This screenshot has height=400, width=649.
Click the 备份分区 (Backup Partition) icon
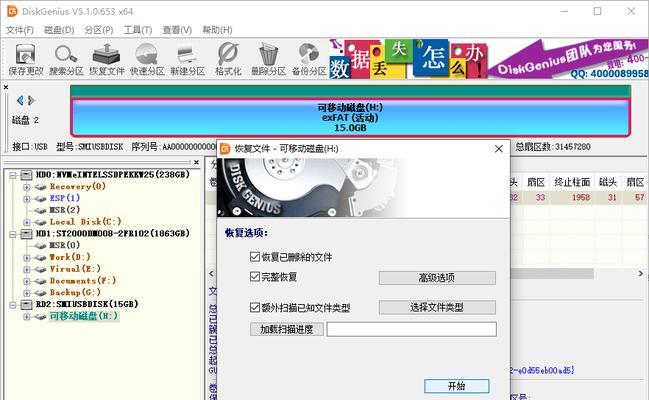pos(308,56)
